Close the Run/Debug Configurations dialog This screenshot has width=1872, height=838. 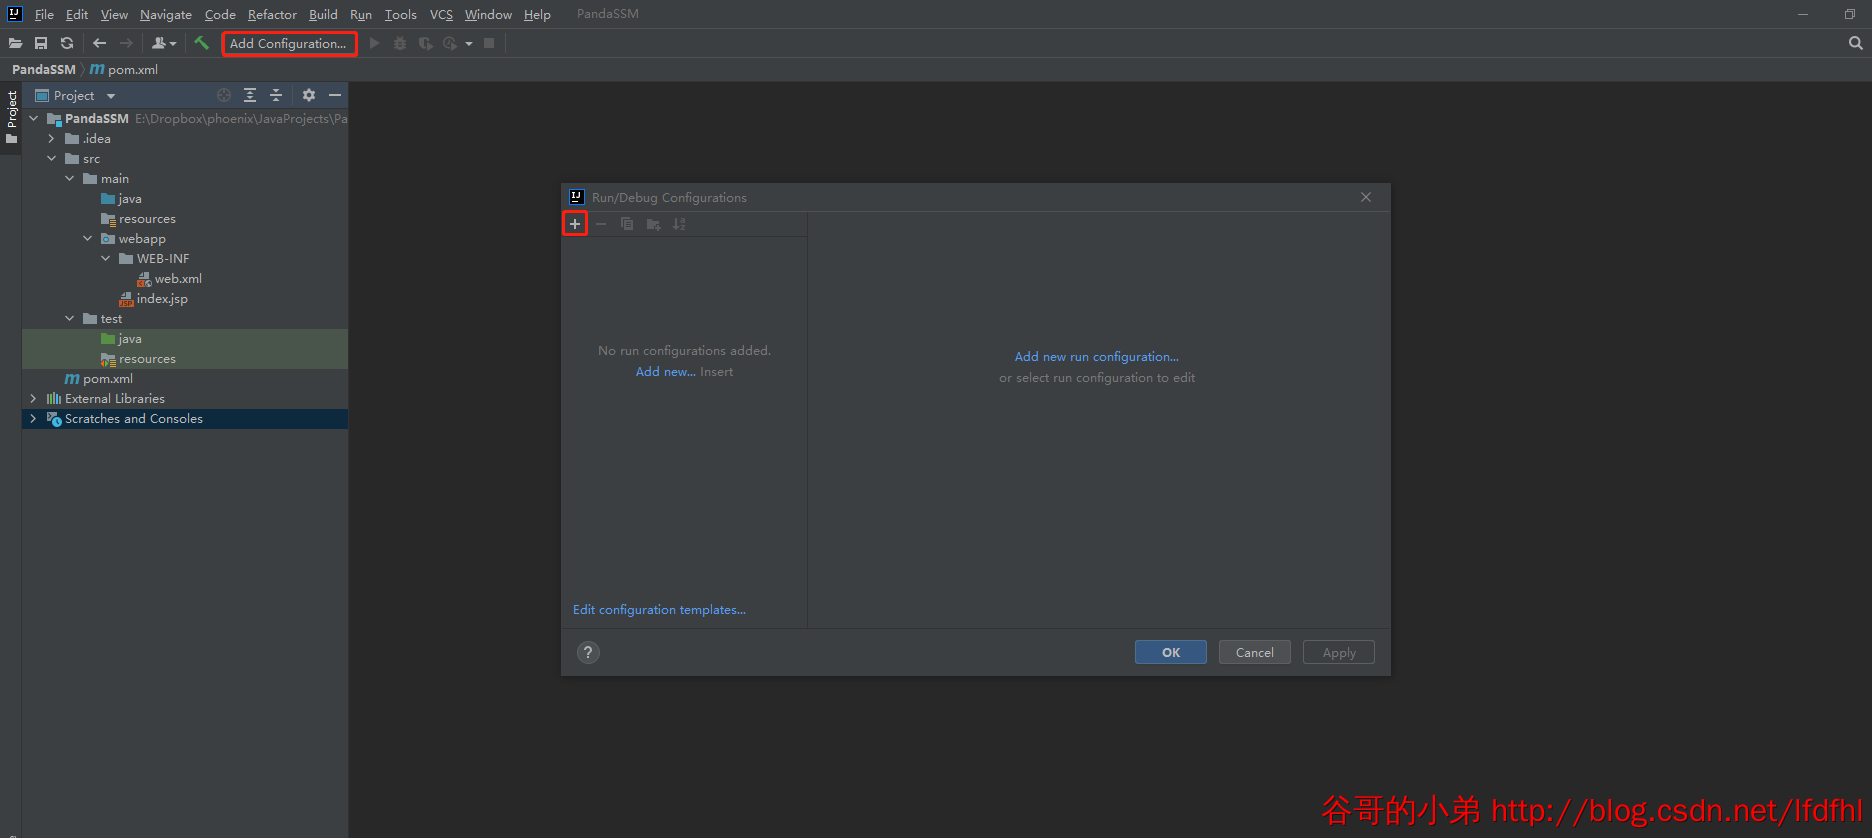point(1366,197)
